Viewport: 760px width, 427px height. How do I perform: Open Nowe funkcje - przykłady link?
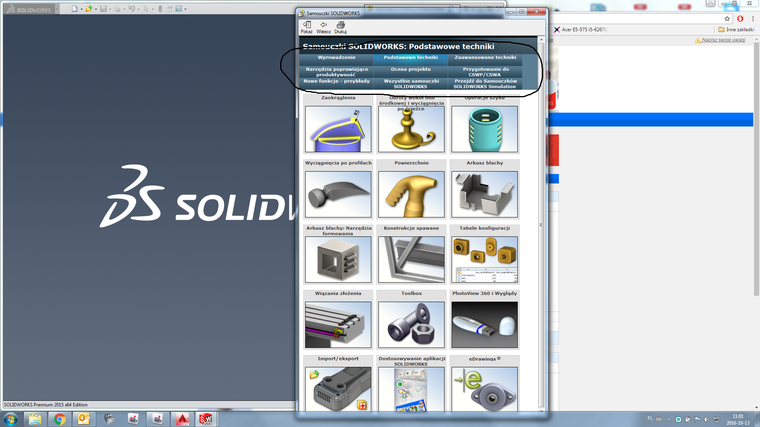[x=336, y=83]
